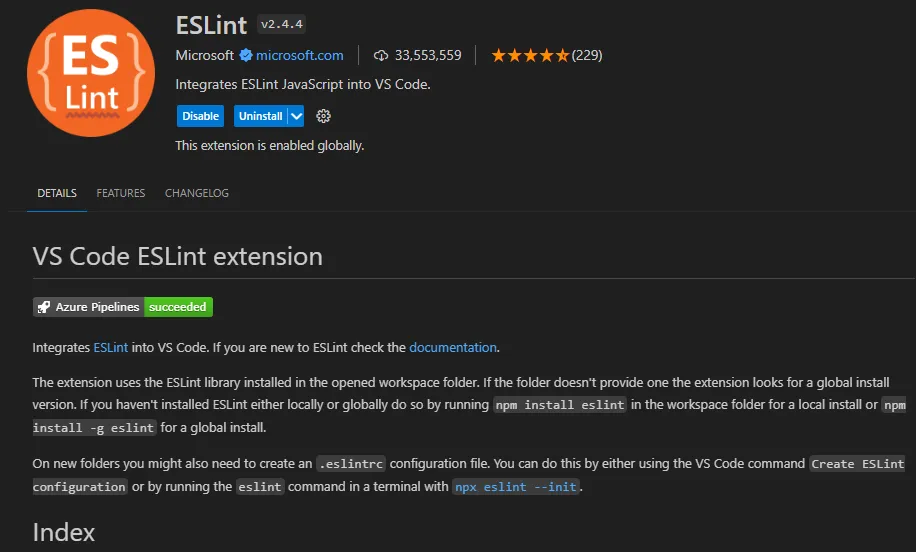This screenshot has width=916, height=552.
Task: Expand the Uninstall dropdown arrow
Action: pos(296,116)
